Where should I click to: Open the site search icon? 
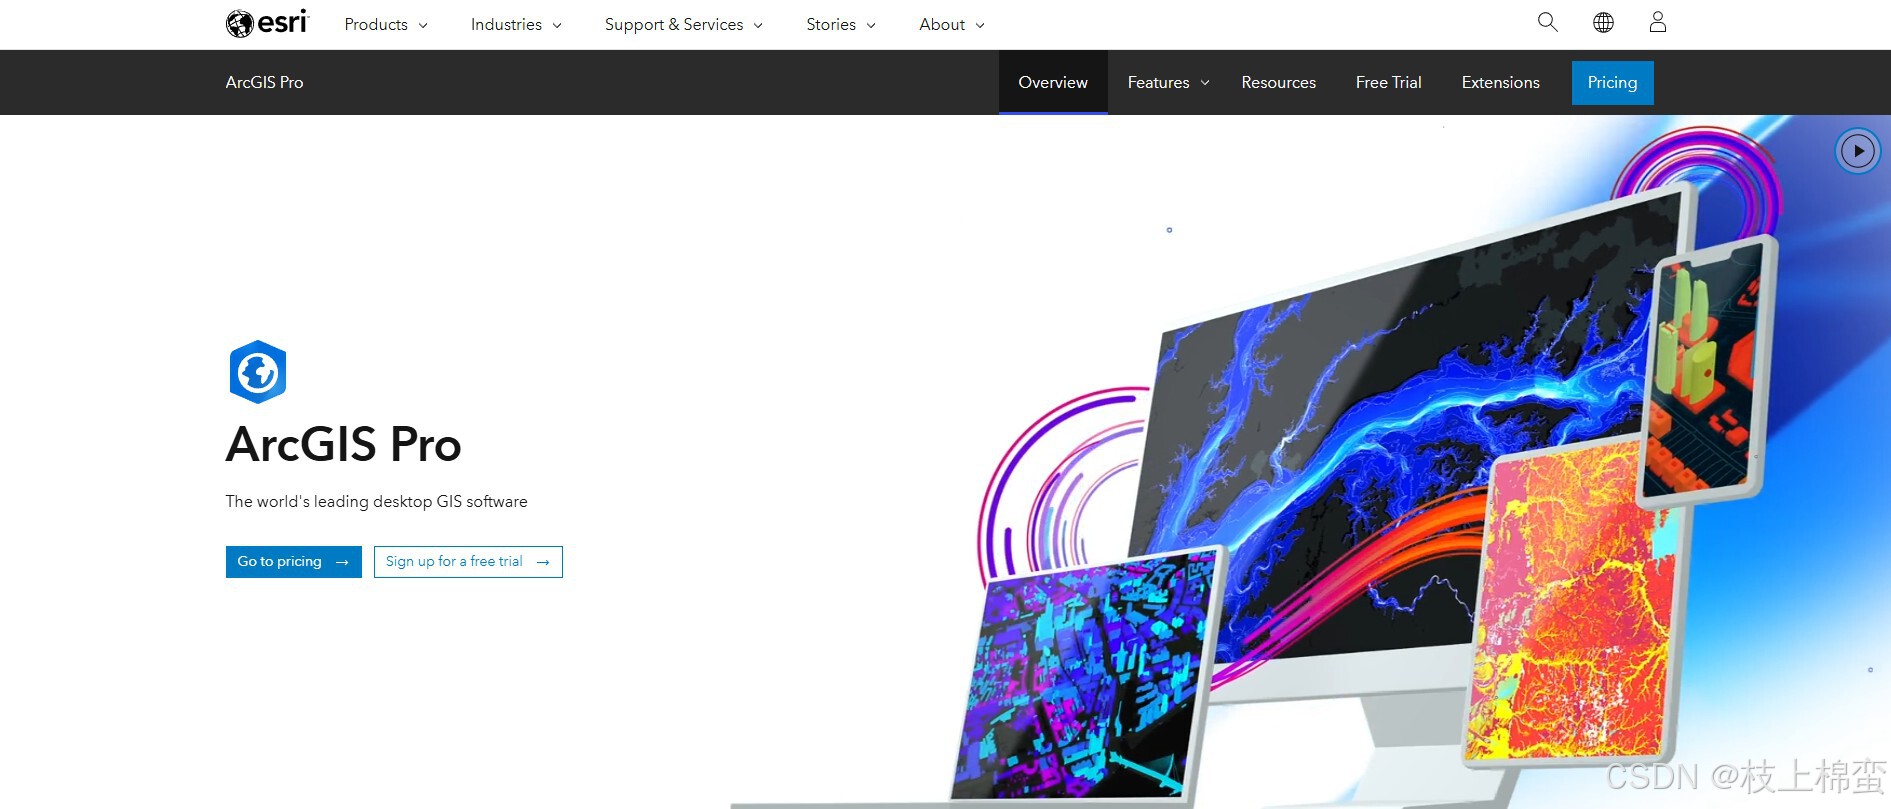point(1547,22)
